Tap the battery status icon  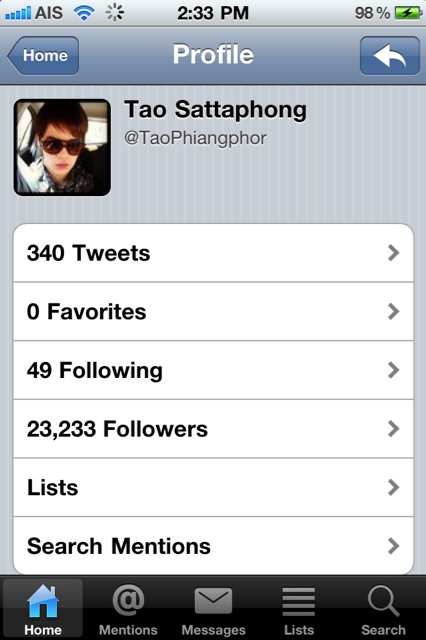tap(408, 13)
